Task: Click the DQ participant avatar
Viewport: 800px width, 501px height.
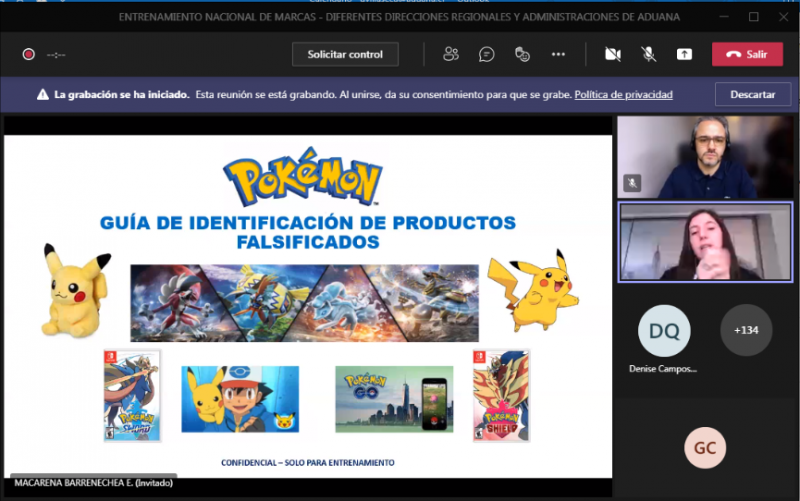Action: tap(664, 331)
